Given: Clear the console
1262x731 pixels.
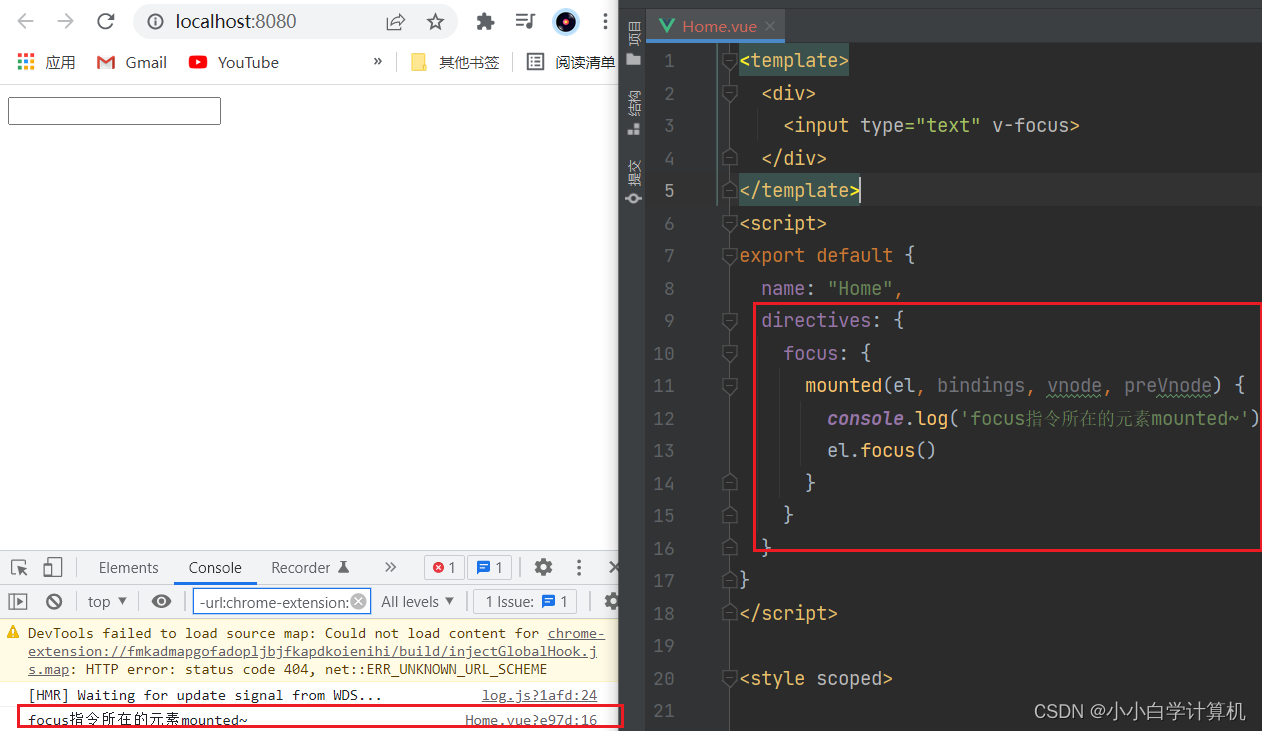Looking at the screenshot, I should pos(54,601).
